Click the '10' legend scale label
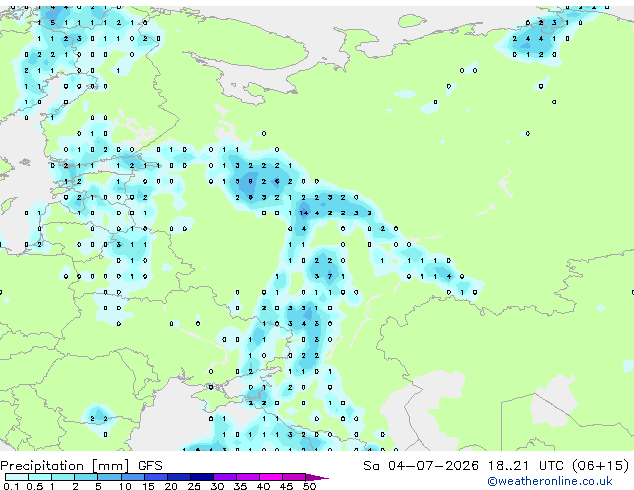 pyautogui.click(x=125, y=486)
